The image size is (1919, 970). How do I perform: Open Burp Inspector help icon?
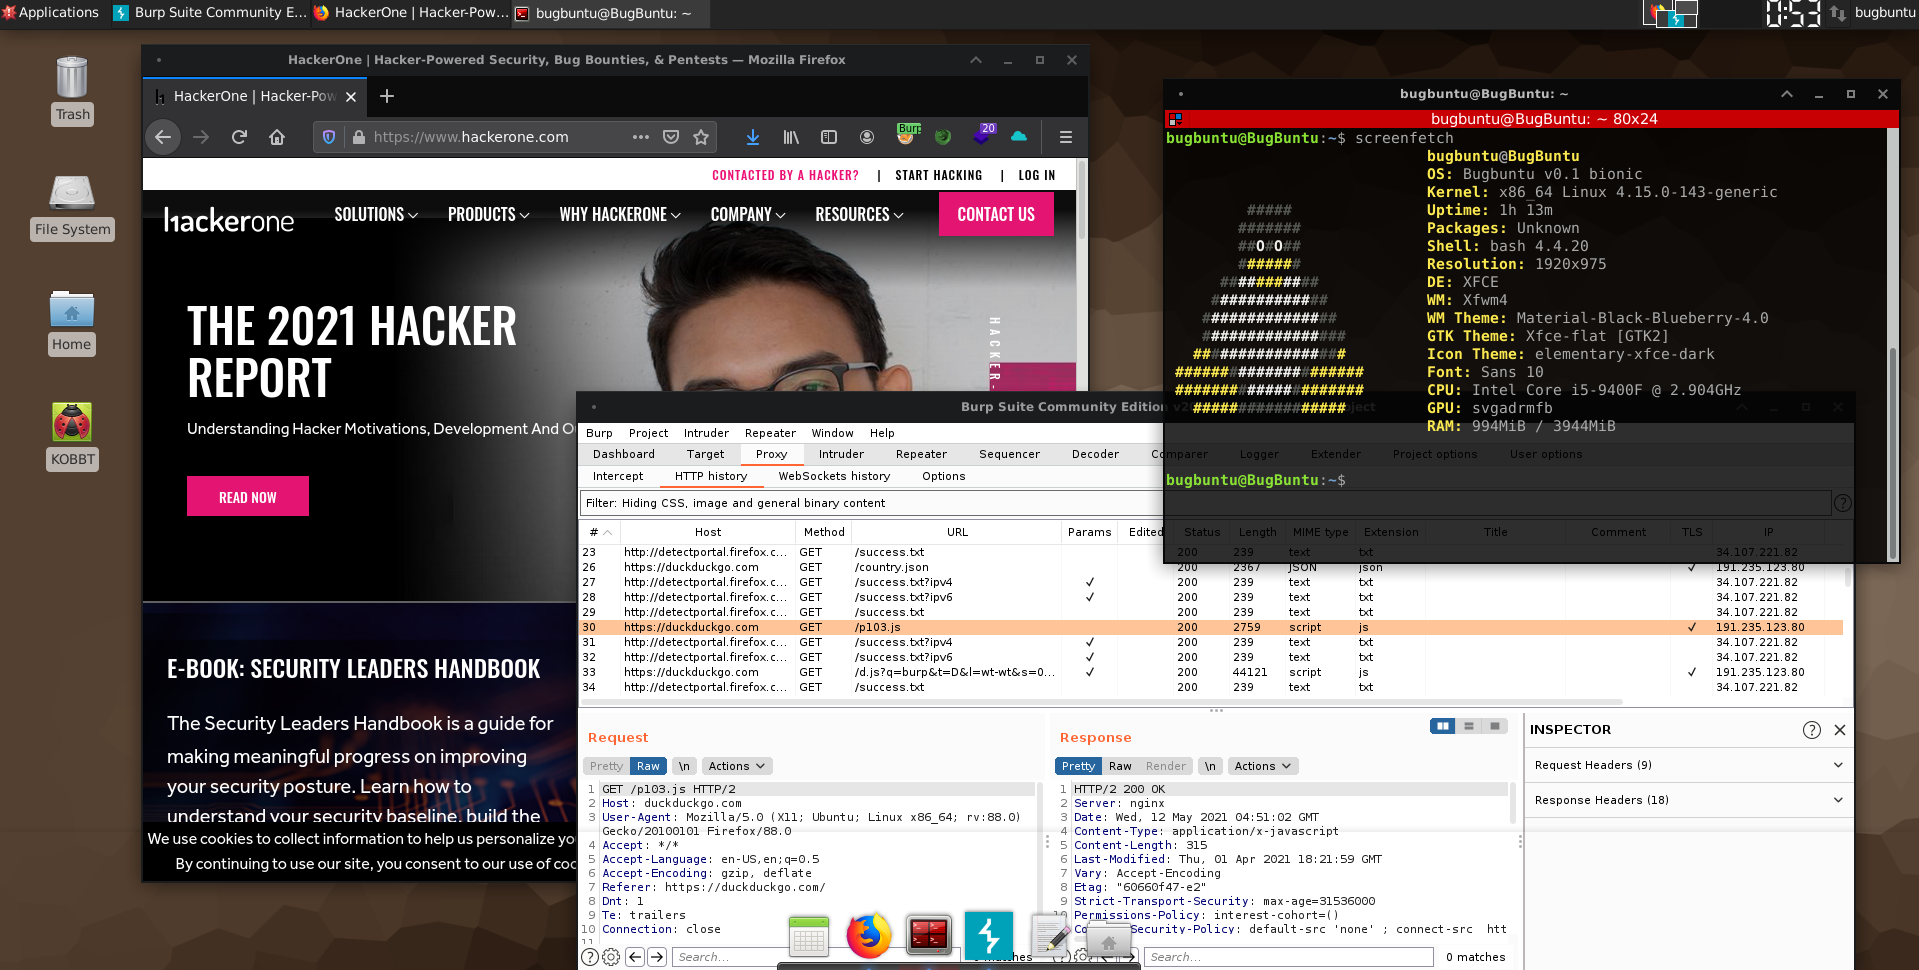pyautogui.click(x=1812, y=730)
